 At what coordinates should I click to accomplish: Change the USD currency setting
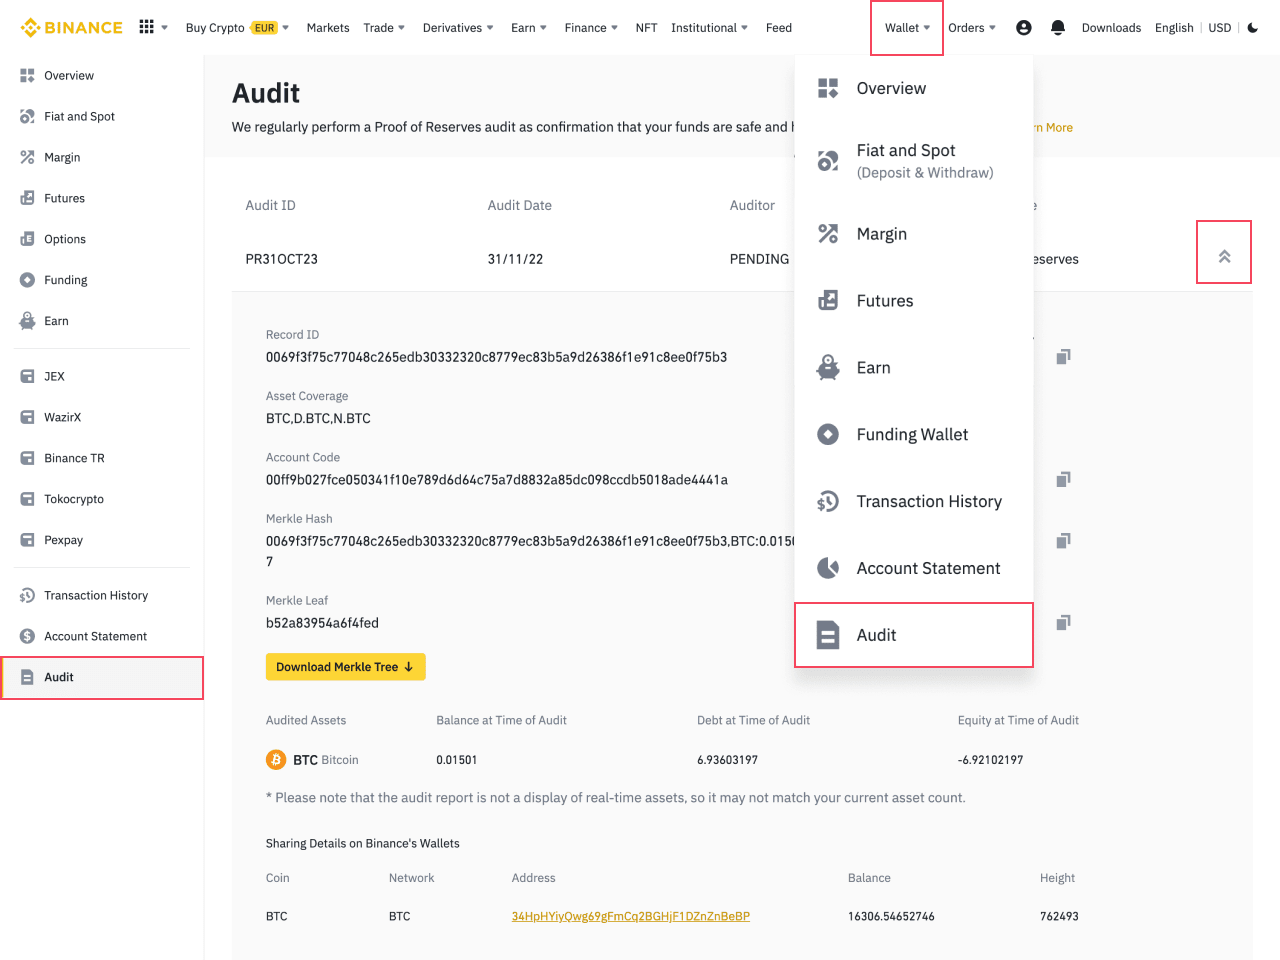1220,28
